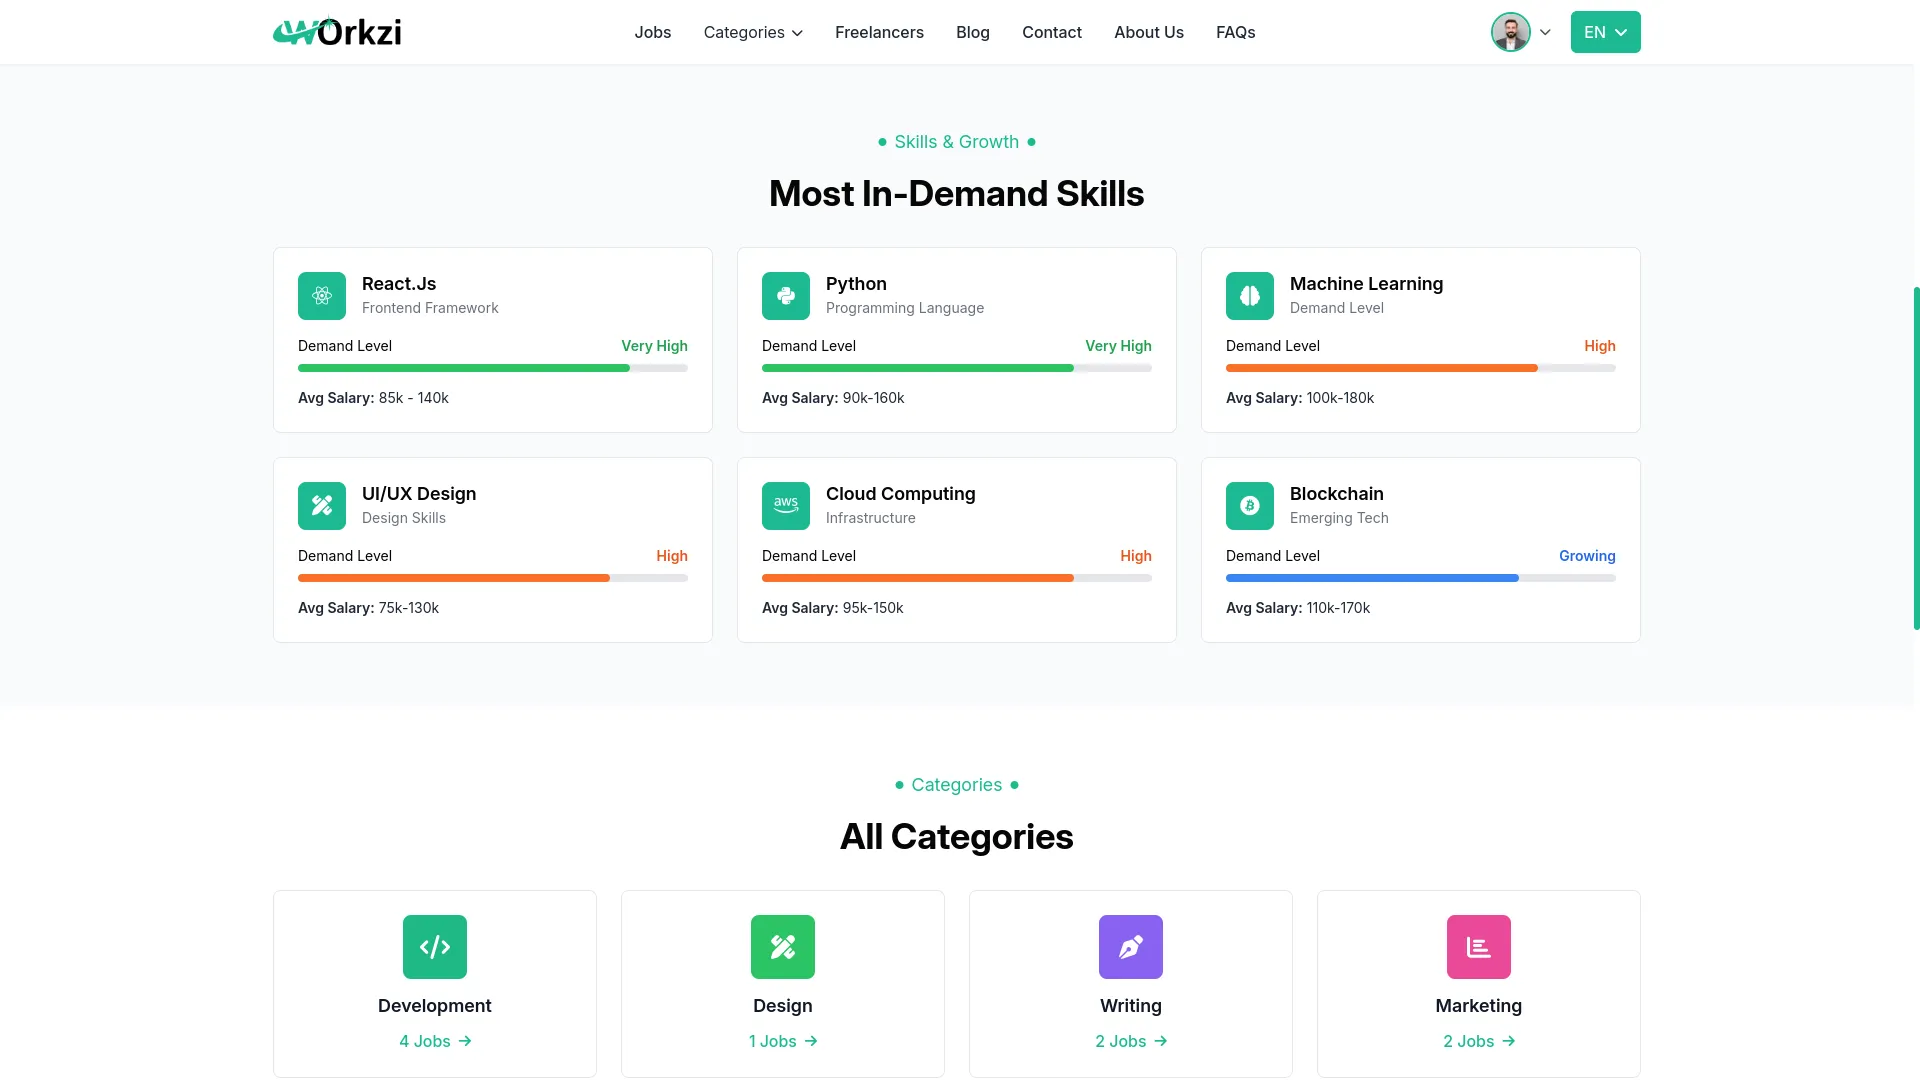Open 4 Jobs under Development
The image size is (1920, 1080).
tap(434, 1040)
